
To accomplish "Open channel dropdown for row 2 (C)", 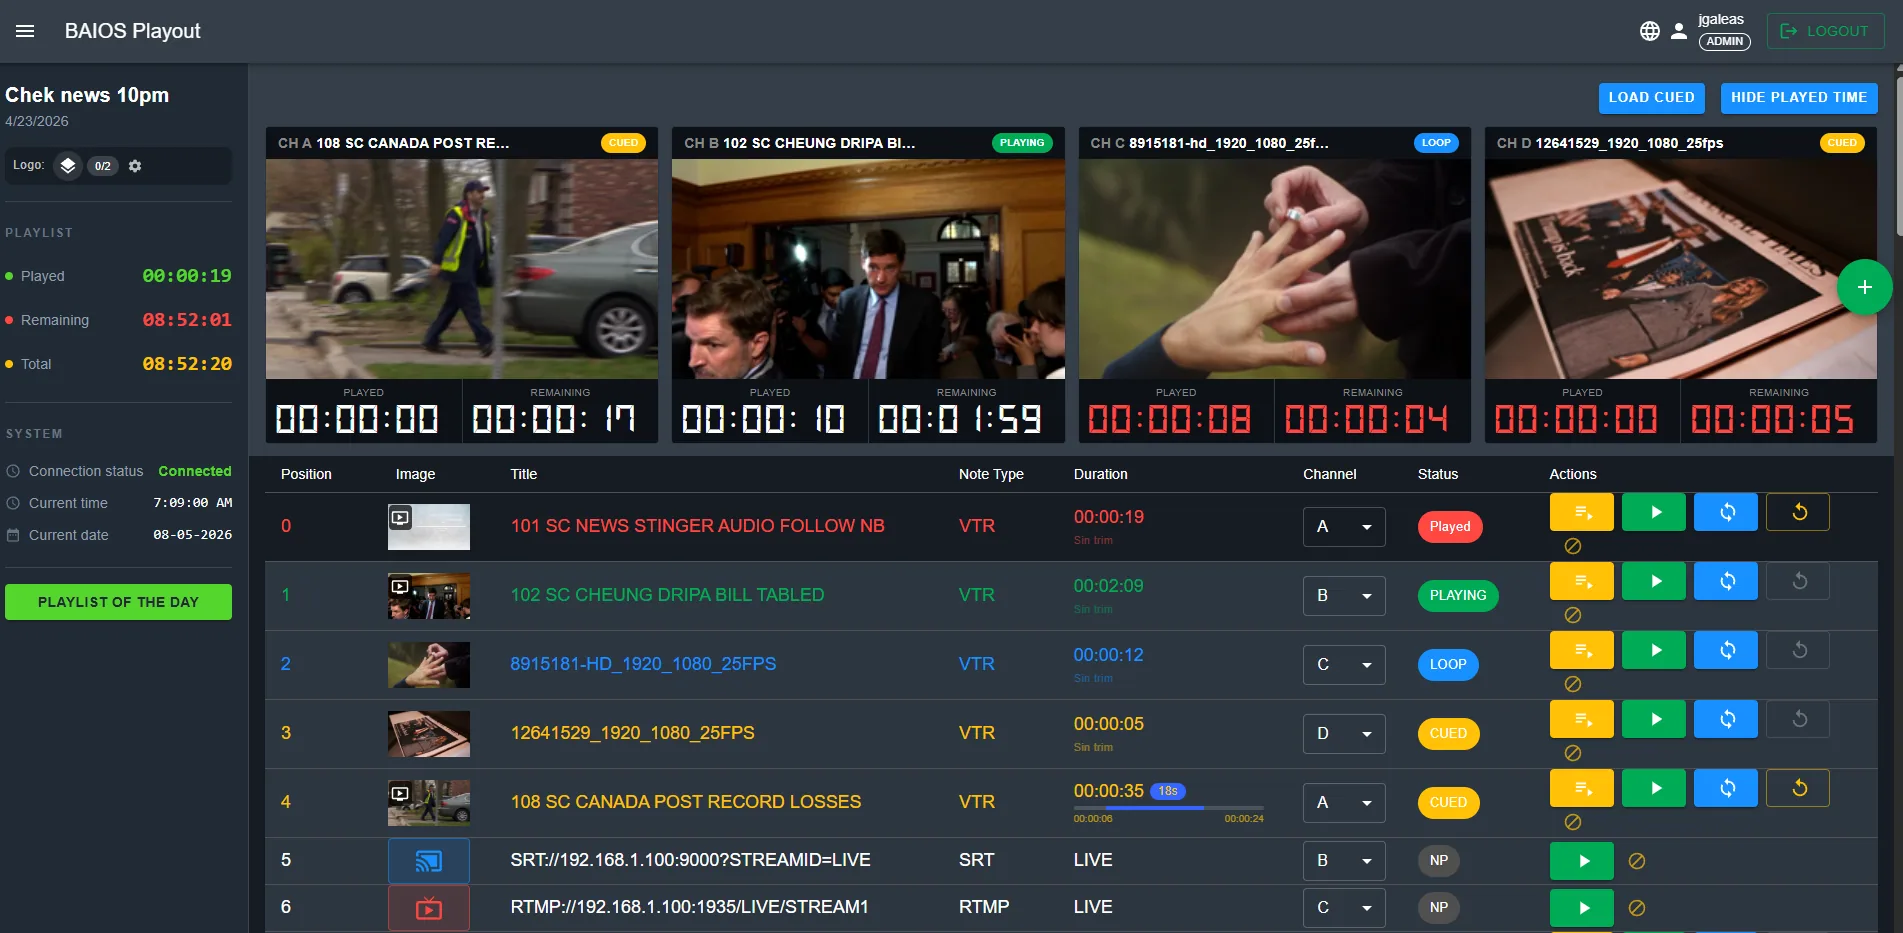I will 1344,665.
